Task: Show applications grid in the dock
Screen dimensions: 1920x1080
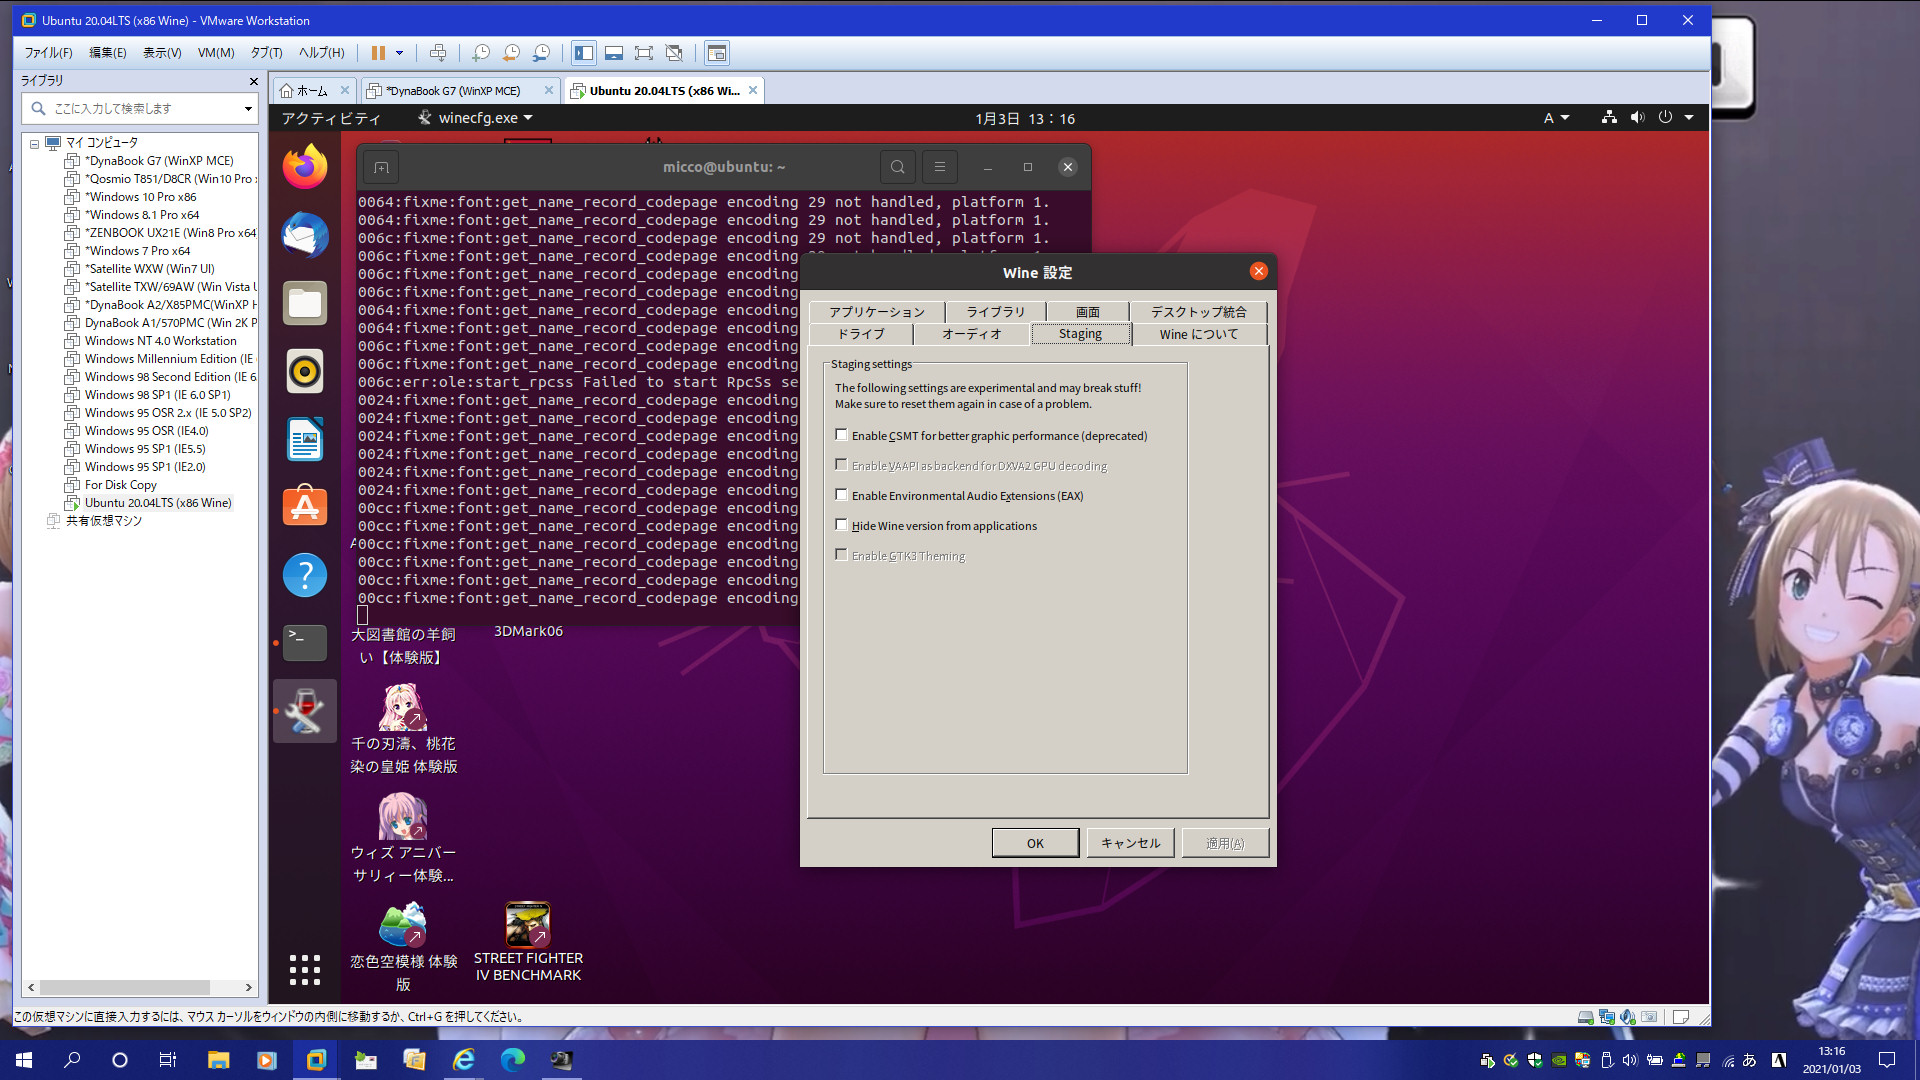Action: (x=305, y=969)
